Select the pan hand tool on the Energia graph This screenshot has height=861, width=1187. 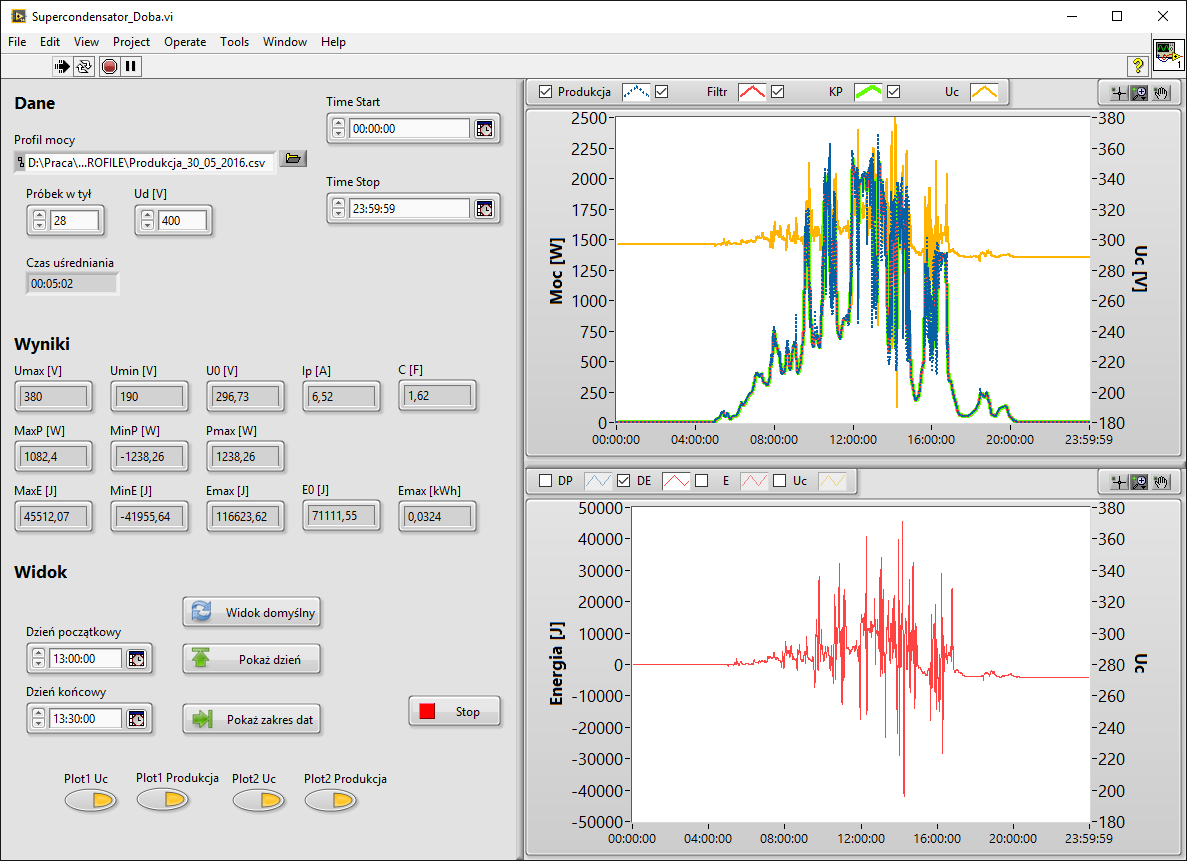point(1161,482)
